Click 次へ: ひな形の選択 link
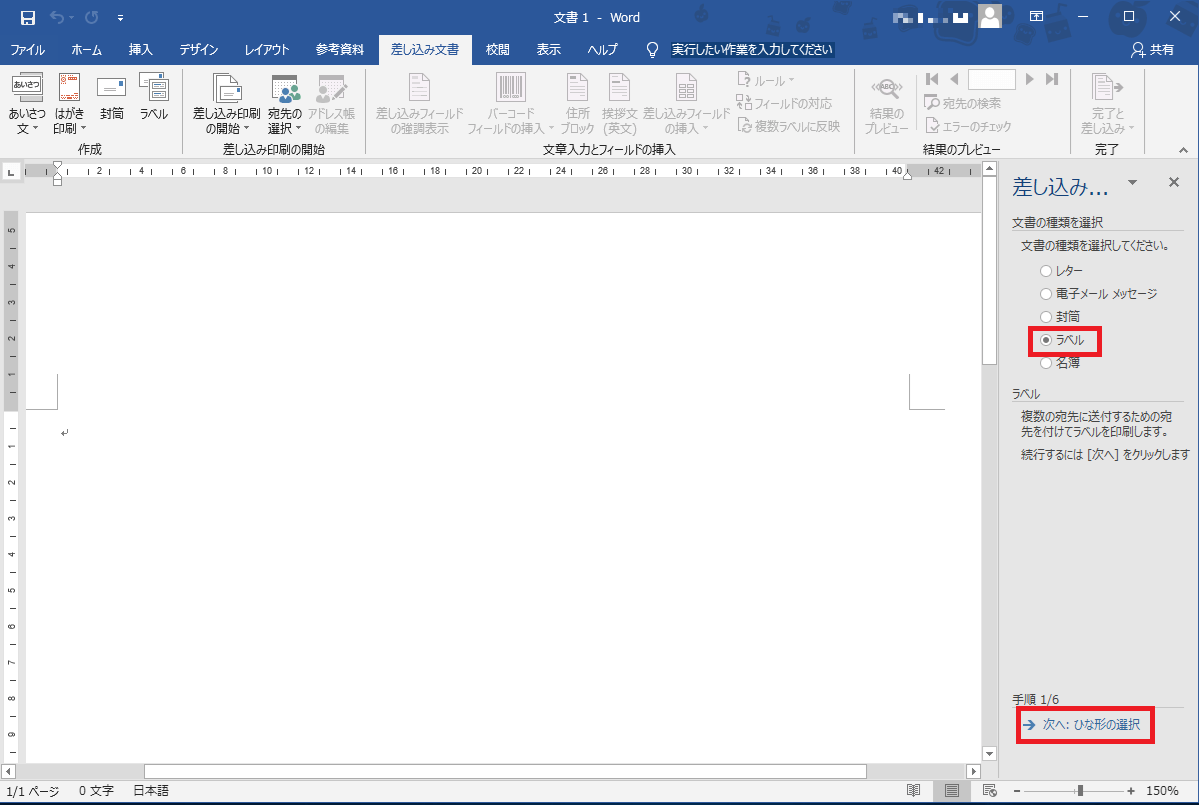This screenshot has height=805, width=1199. (1090, 724)
